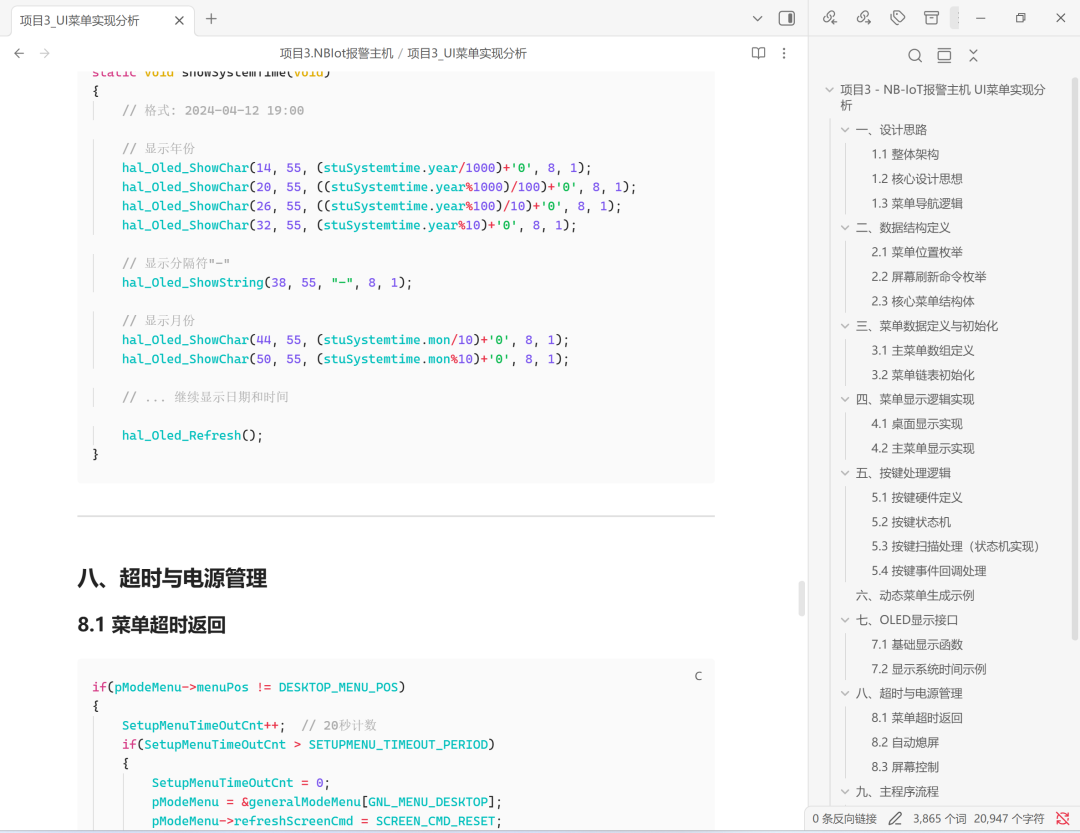Click 项目3_UI菜单实现分析 breadcrumb title

click(x=467, y=53)
